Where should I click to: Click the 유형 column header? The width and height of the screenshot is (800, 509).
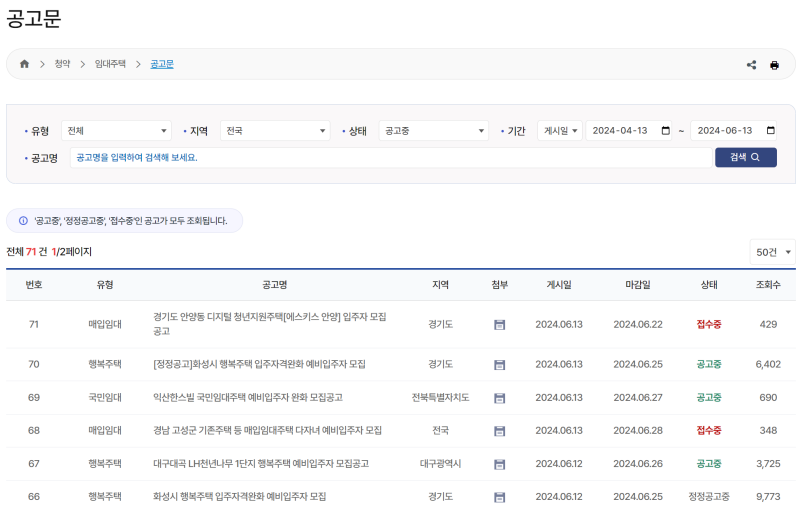[x=105, y=285]
